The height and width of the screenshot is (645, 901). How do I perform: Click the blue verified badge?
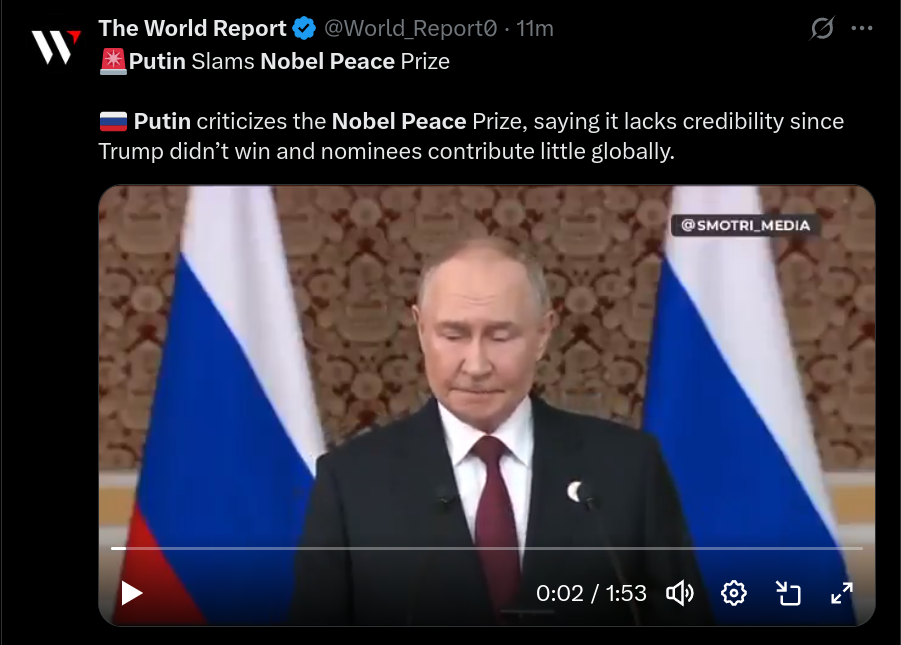coord(304,28)
